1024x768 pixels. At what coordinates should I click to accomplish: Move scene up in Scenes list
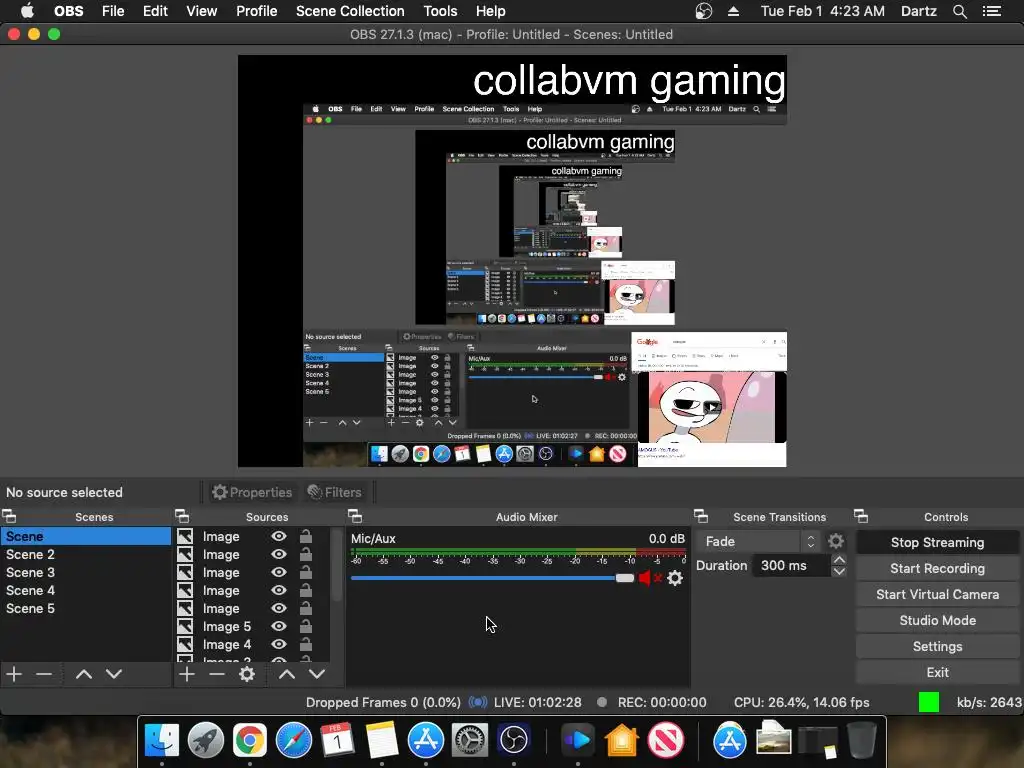[84, 674]
